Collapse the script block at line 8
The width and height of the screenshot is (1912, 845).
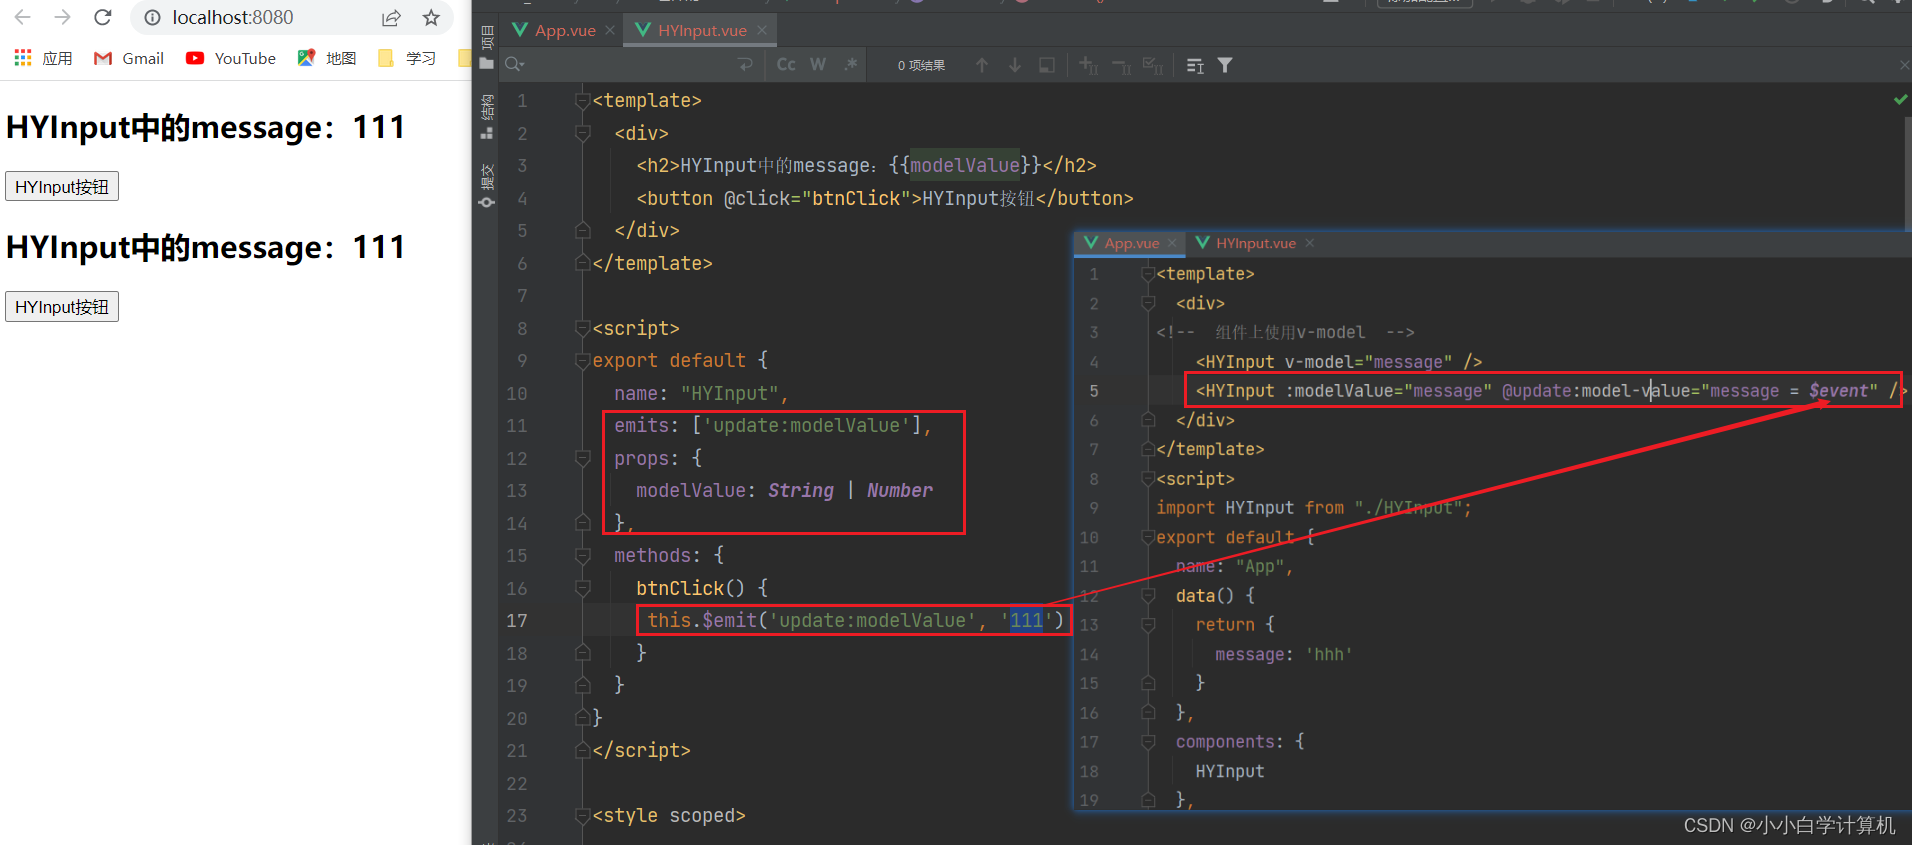click(582, 328)
